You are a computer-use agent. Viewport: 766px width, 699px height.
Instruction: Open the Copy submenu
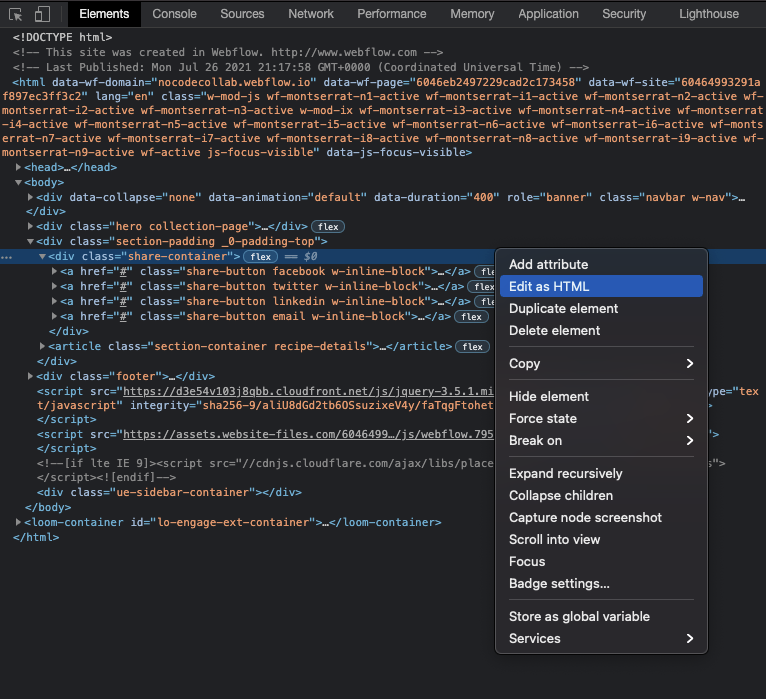(601, 363)
